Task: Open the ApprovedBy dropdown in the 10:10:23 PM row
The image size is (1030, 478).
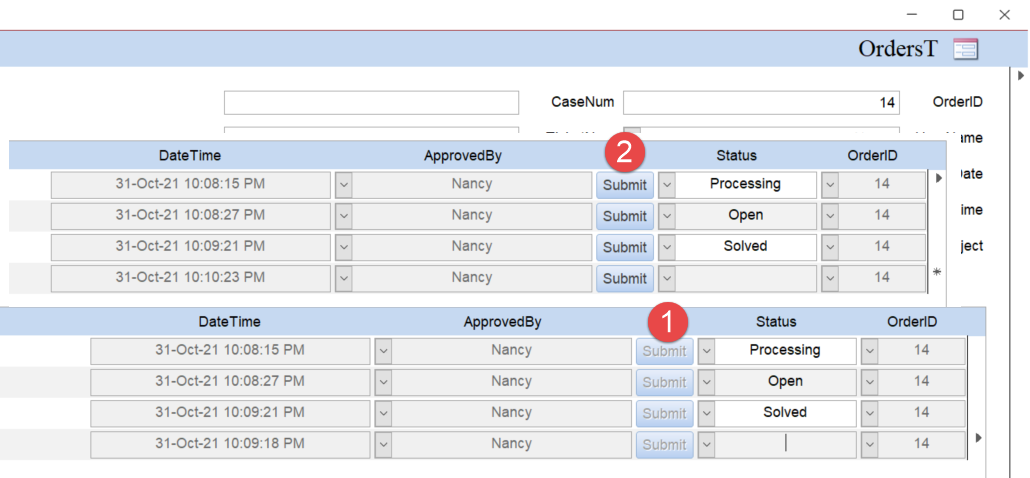Action: 343,278
